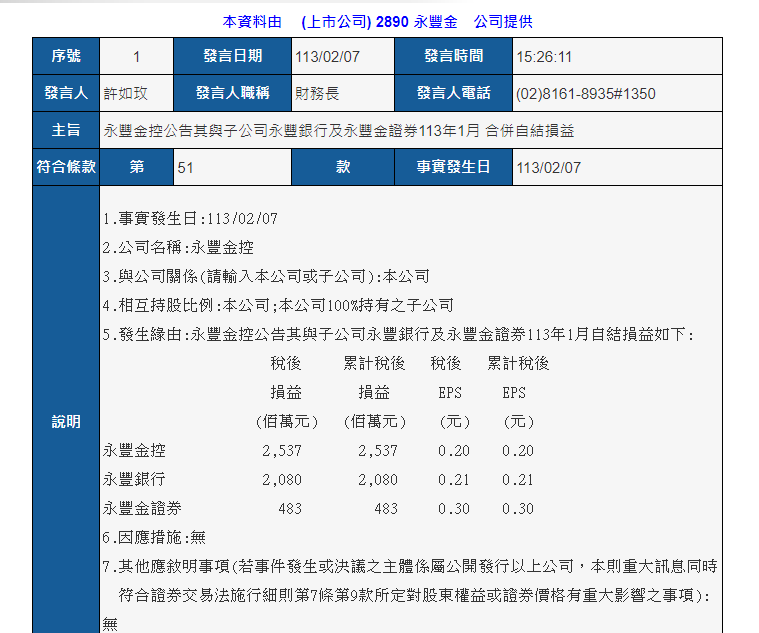
Task: Click the 發言人職稱 header cell
Action: (232, 93)
